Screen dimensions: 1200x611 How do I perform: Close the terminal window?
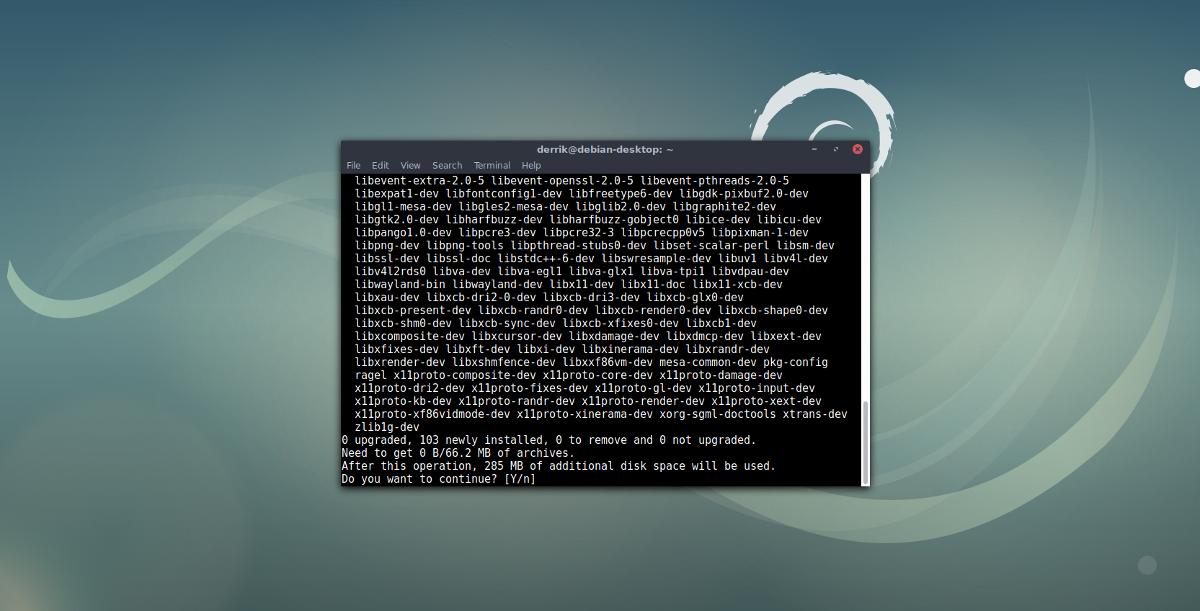point(857,149)
